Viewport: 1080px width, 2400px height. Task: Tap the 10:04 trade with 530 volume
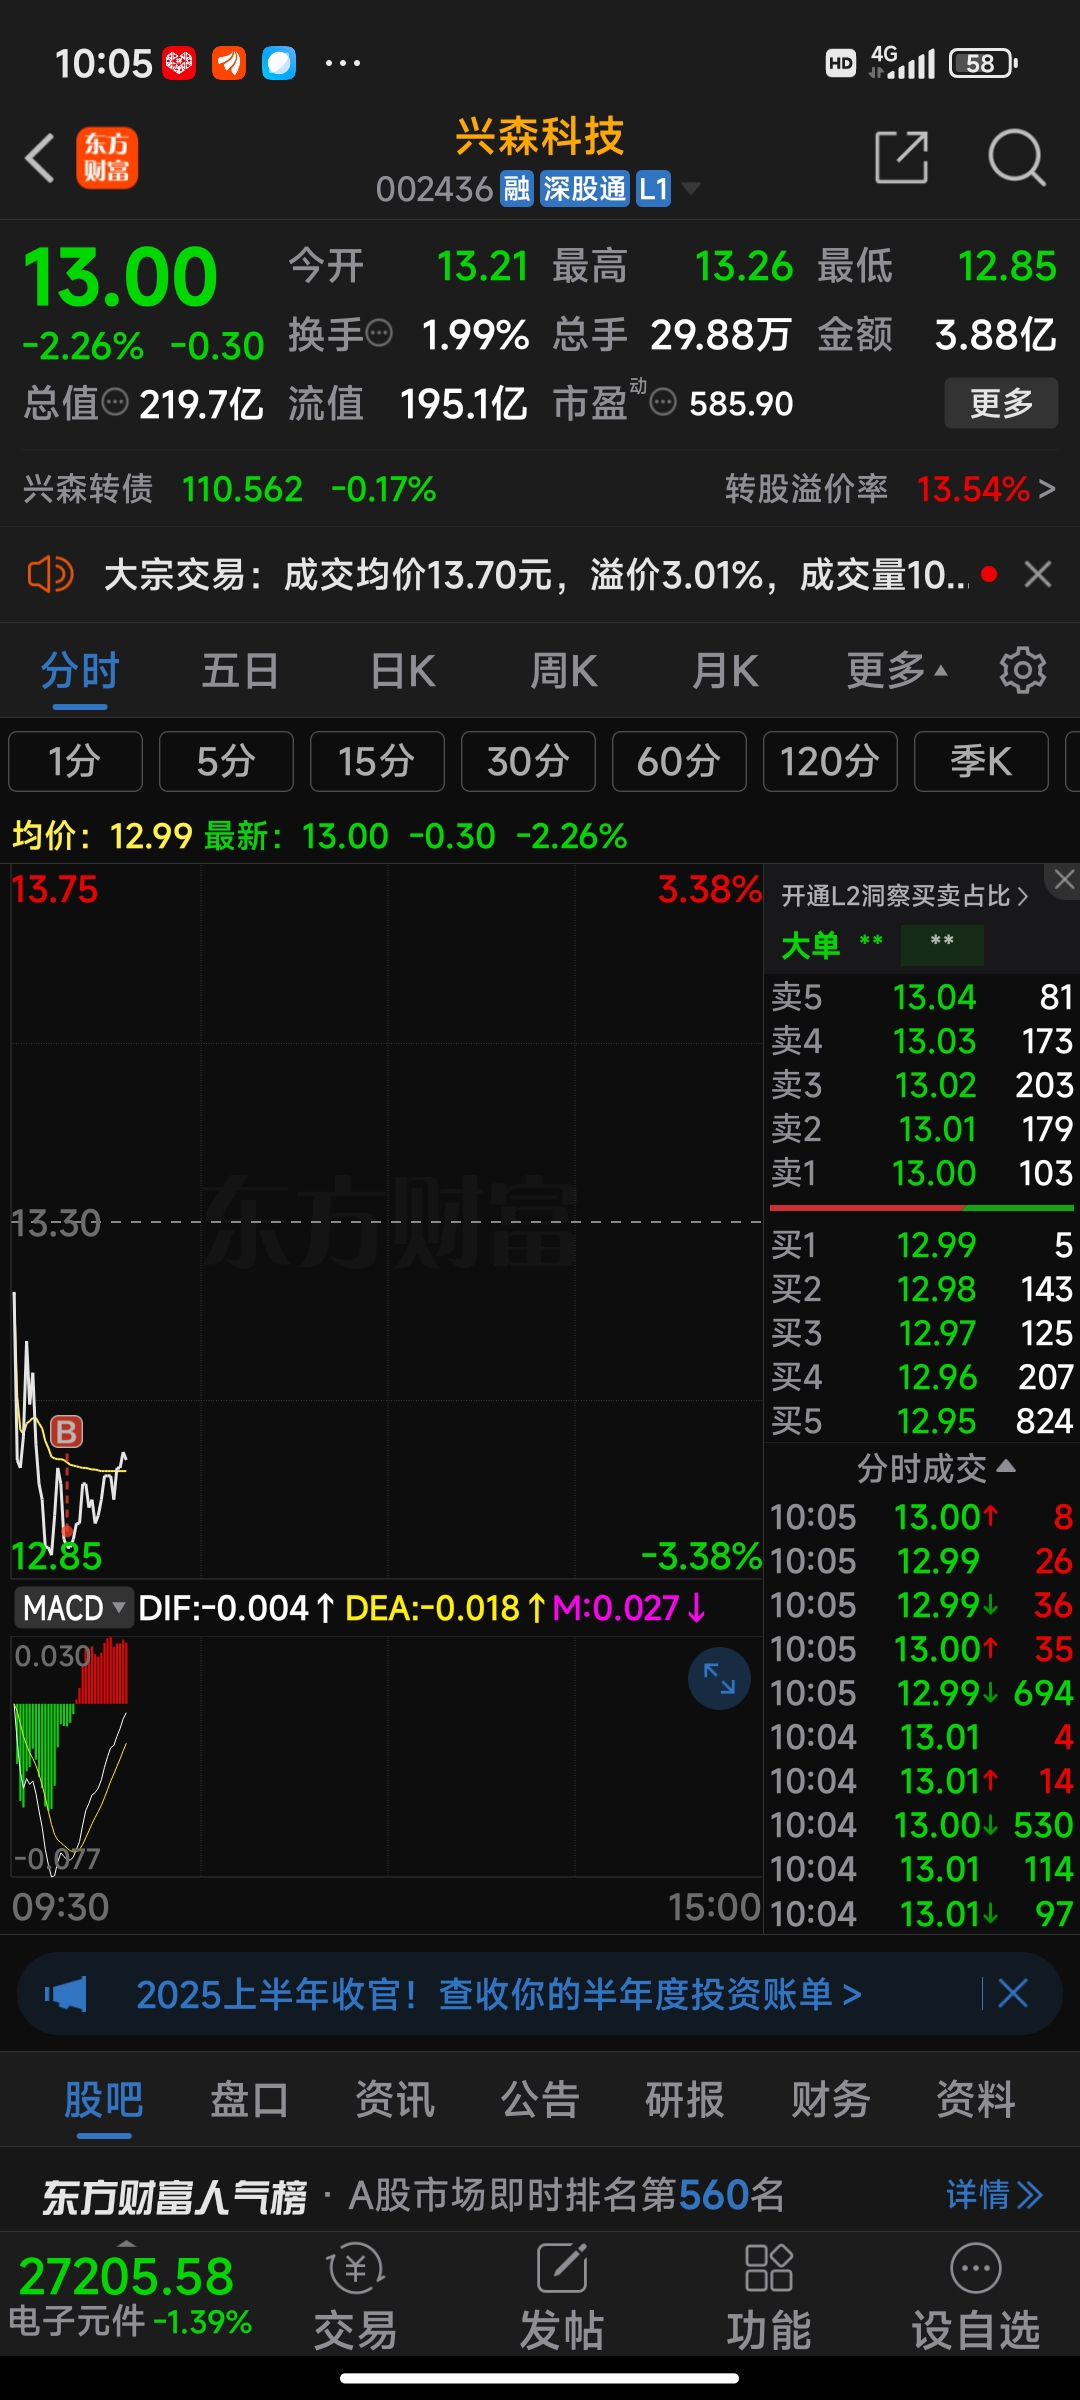922,1825
